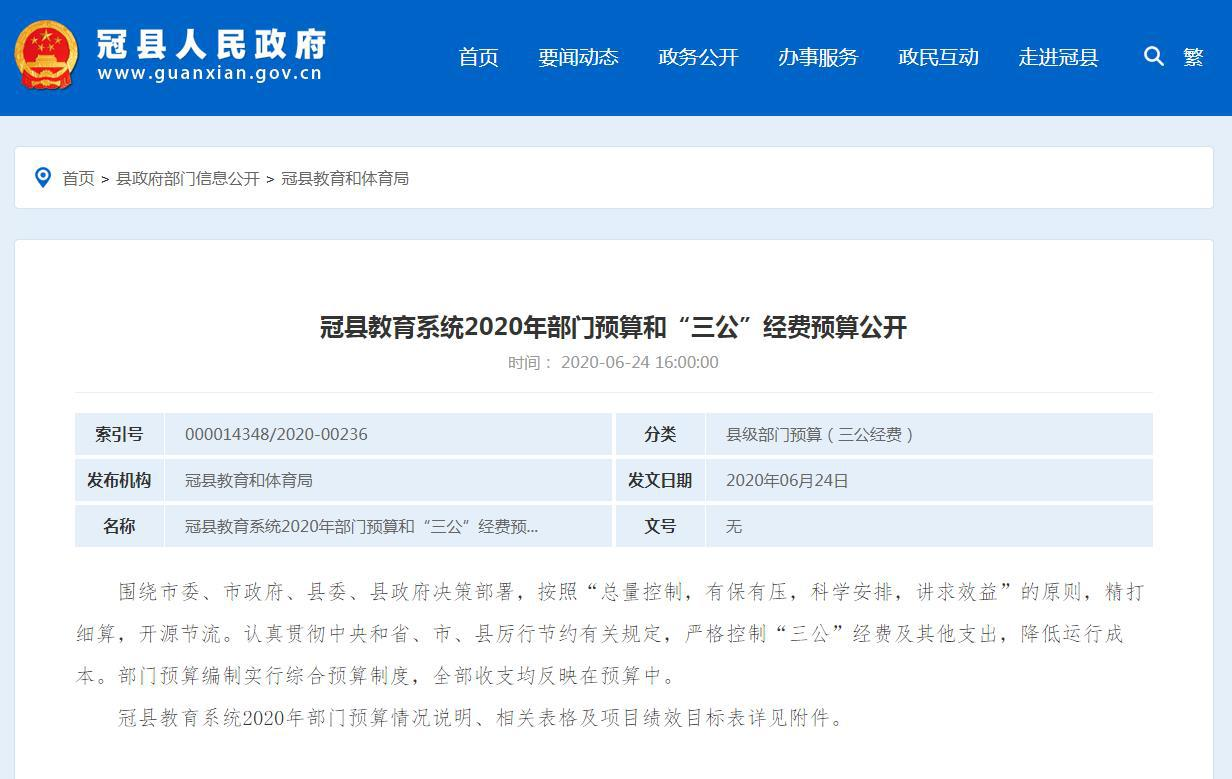Image resolution: width=1232 pixels, height=779 pixels.
Task: Open the search magnifier icon
Action: 1154,57
